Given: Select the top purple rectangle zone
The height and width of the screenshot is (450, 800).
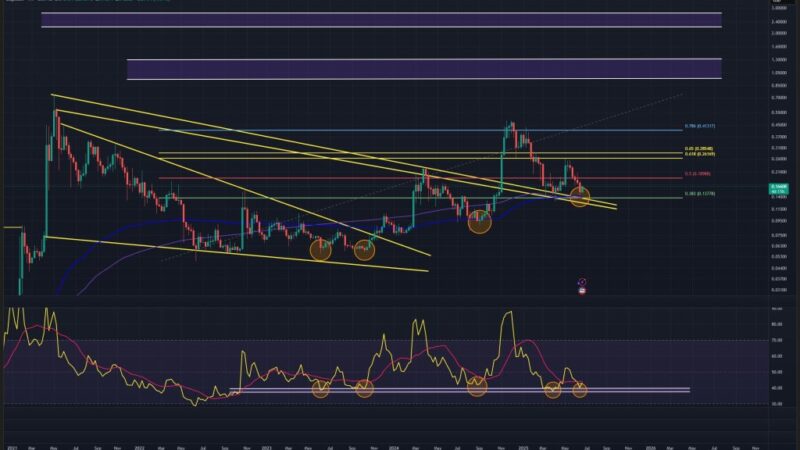Looking at the screenshot, I should coord(381,20).
